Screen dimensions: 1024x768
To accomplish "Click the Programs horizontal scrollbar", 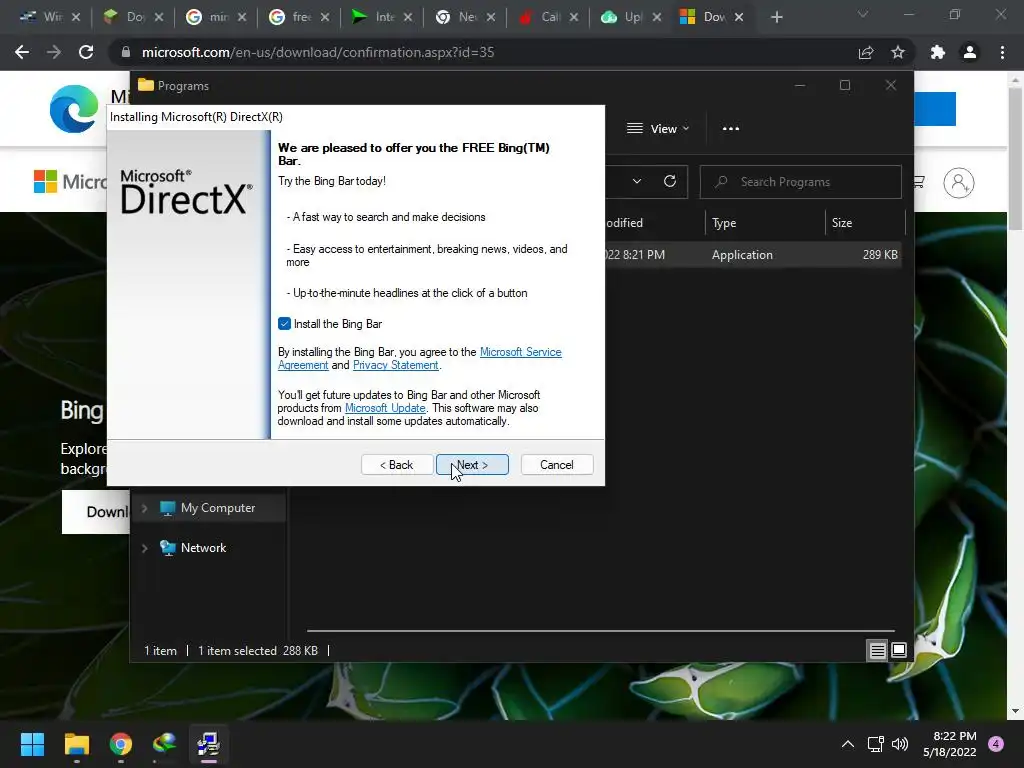I will point(601,631).
